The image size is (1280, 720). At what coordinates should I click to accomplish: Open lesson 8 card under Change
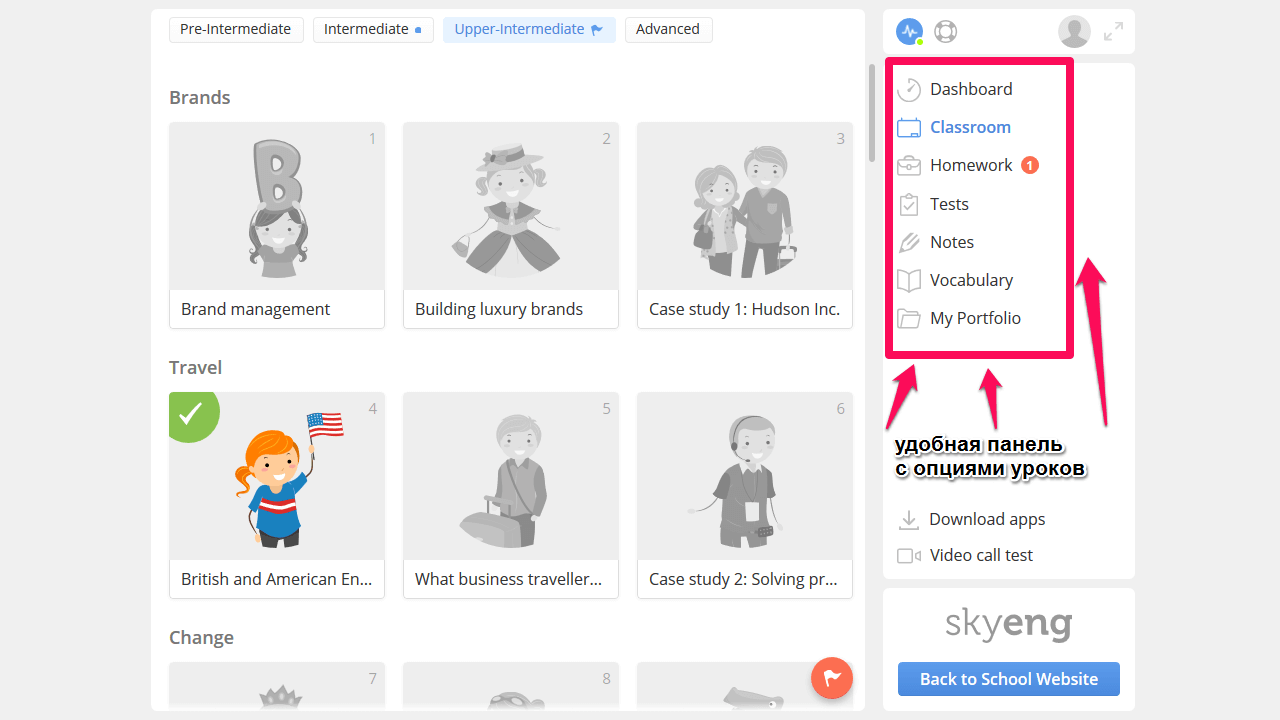(x=511, y=686)
